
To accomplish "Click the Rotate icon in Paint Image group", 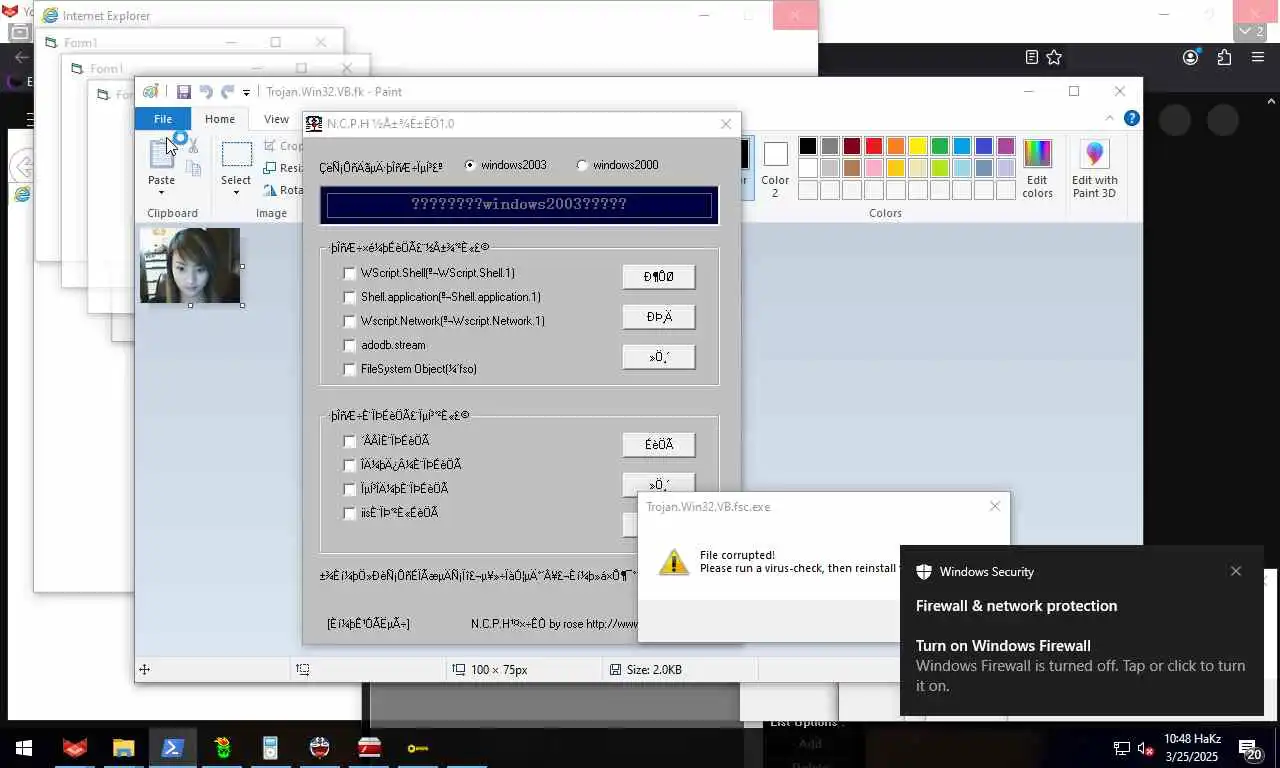I will [x=271, y=190].
